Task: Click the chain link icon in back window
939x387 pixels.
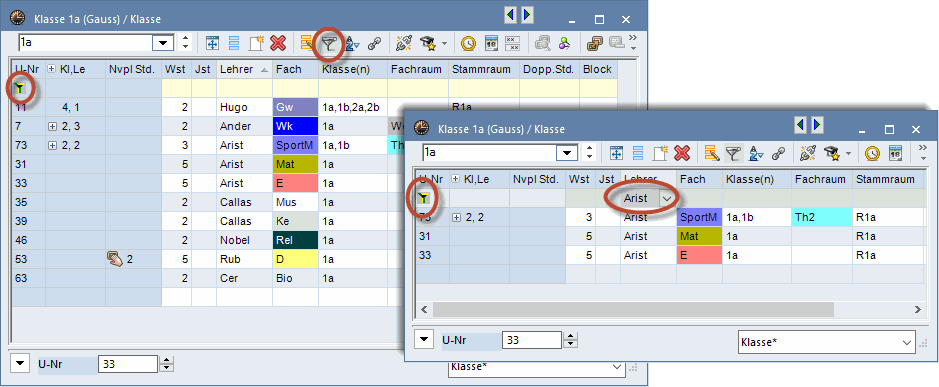Action: (374, 43)
